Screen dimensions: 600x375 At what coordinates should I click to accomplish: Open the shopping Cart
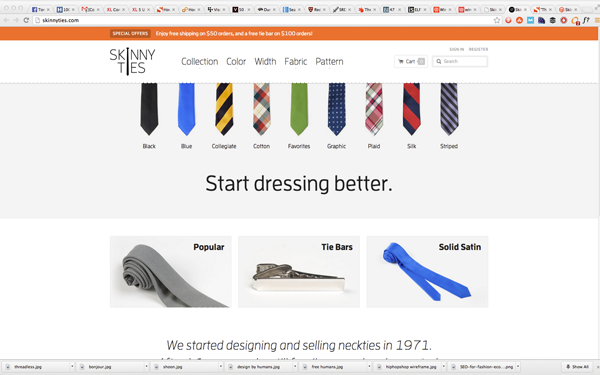click(x=411, y=61)
